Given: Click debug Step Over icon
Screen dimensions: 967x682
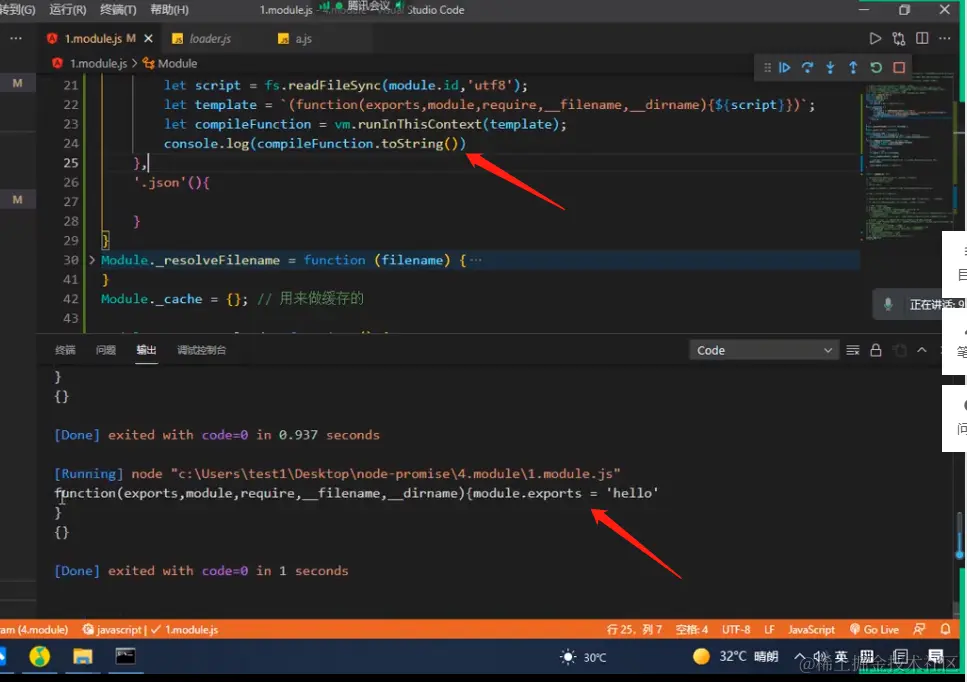Looking at the screenshot, I should pyautogui.click(x=807, y=68).
